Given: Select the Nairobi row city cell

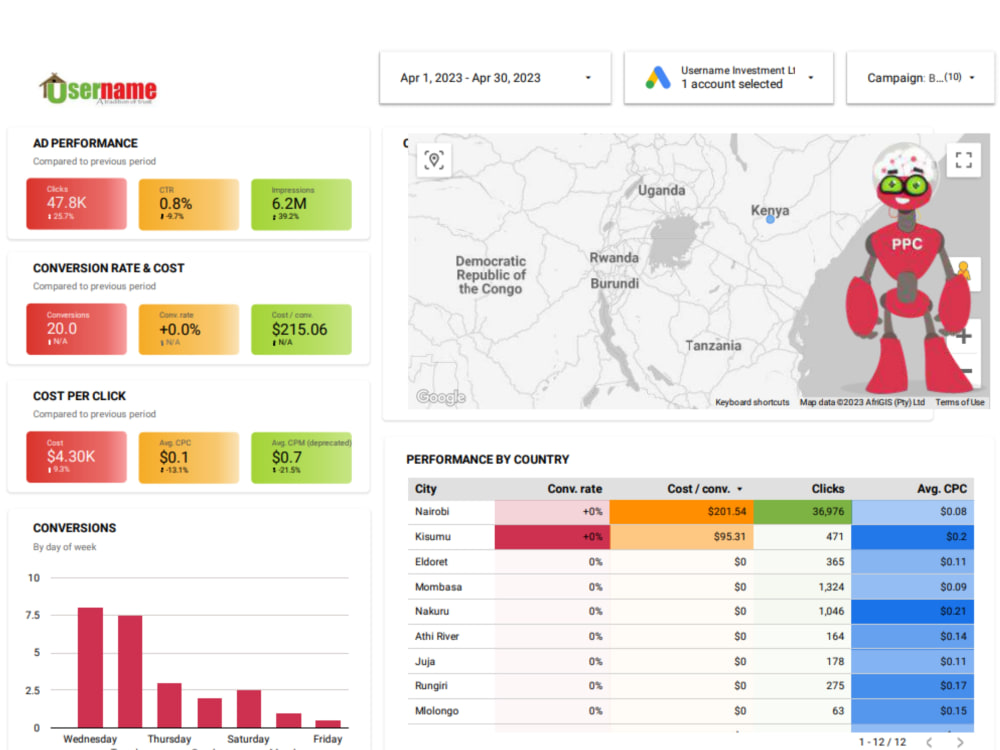Looking at the screenshot, I should pyautogui.click(x=452, y=511).
